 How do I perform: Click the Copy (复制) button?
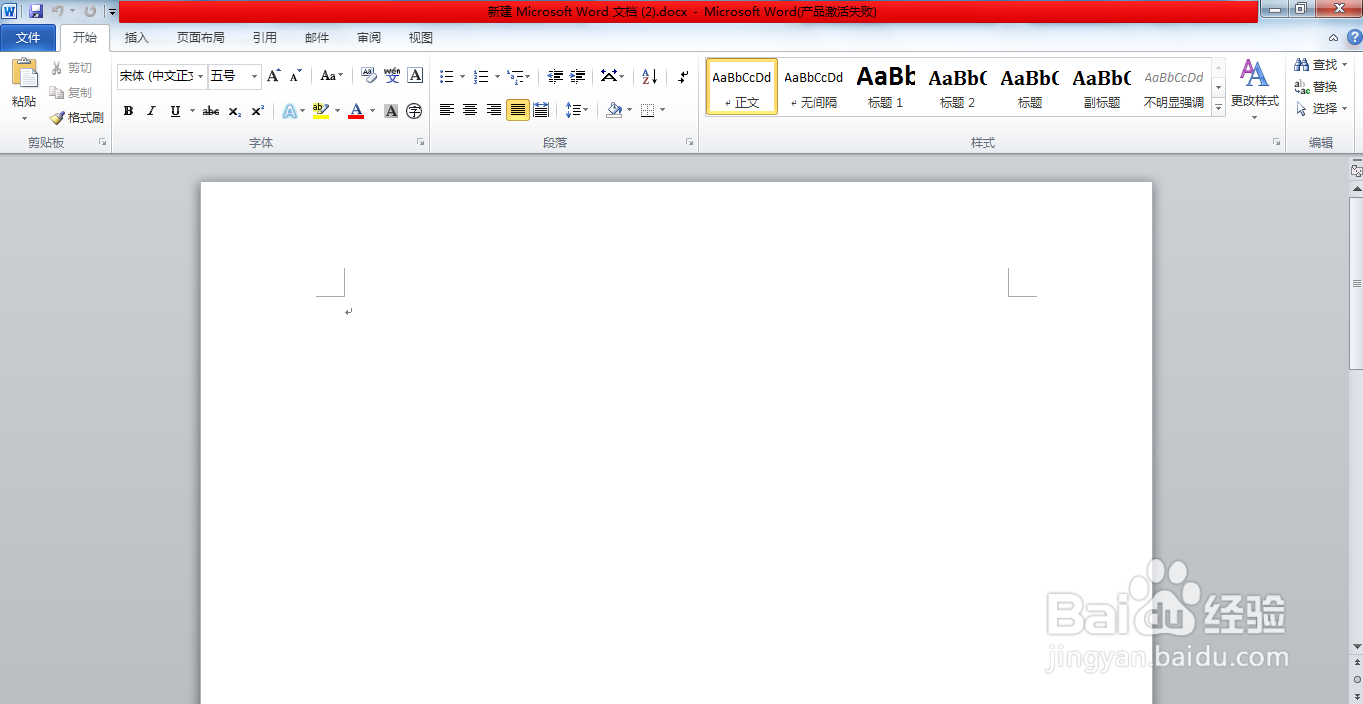(x=71, y=92)
